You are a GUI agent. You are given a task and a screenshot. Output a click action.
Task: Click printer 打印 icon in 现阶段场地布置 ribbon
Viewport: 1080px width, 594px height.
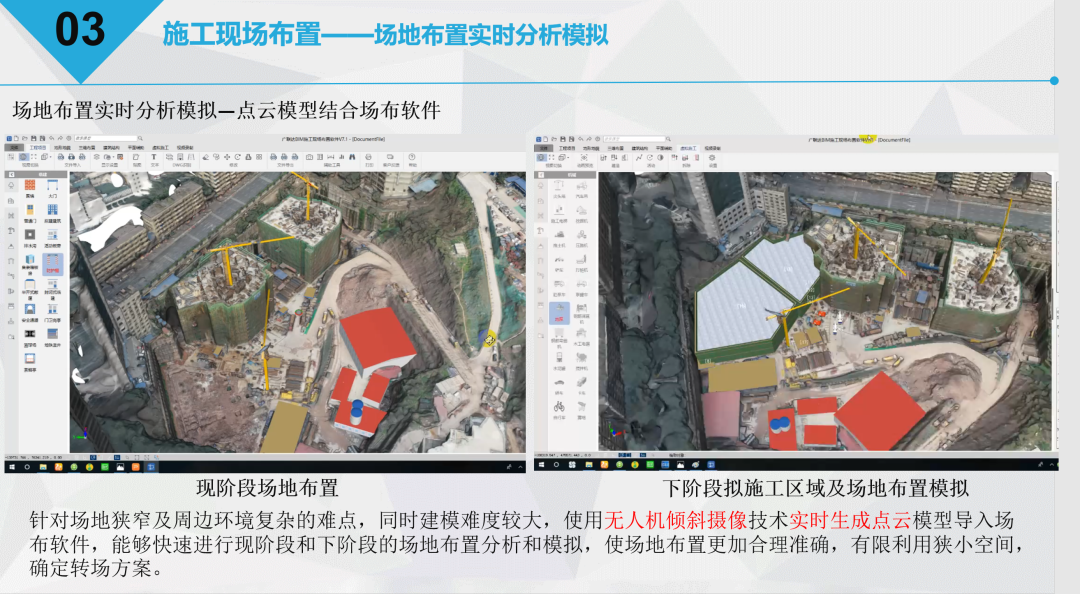[x=368, y=157]
